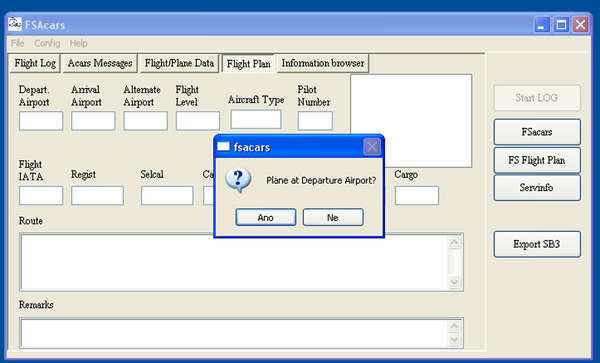Click the question mark icon in dialog
Viewport: 600px width, 363px height.
pos(238,179)
